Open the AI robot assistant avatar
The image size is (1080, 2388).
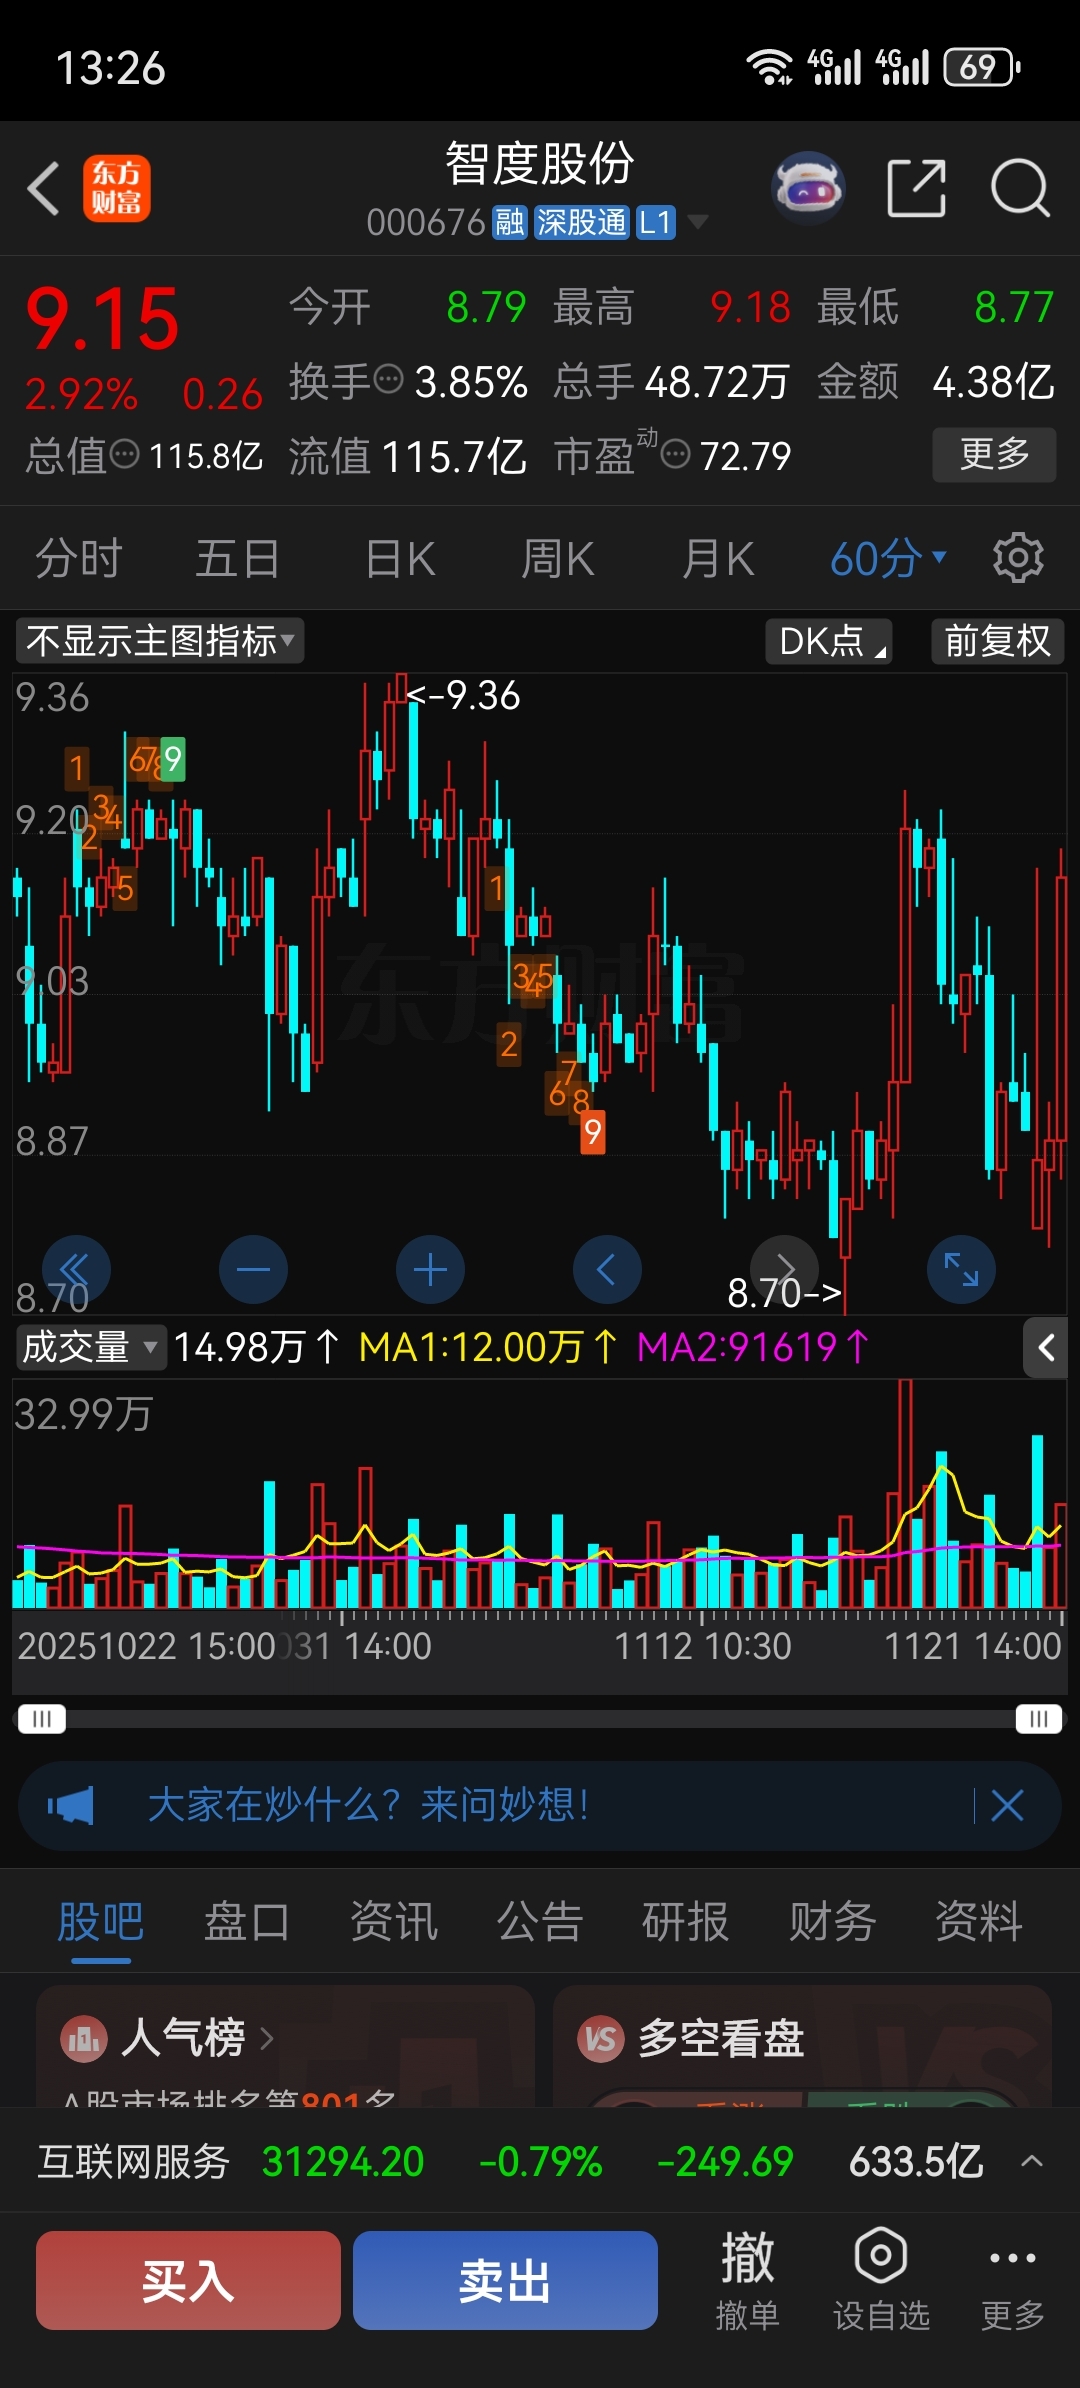pos(808,187)
